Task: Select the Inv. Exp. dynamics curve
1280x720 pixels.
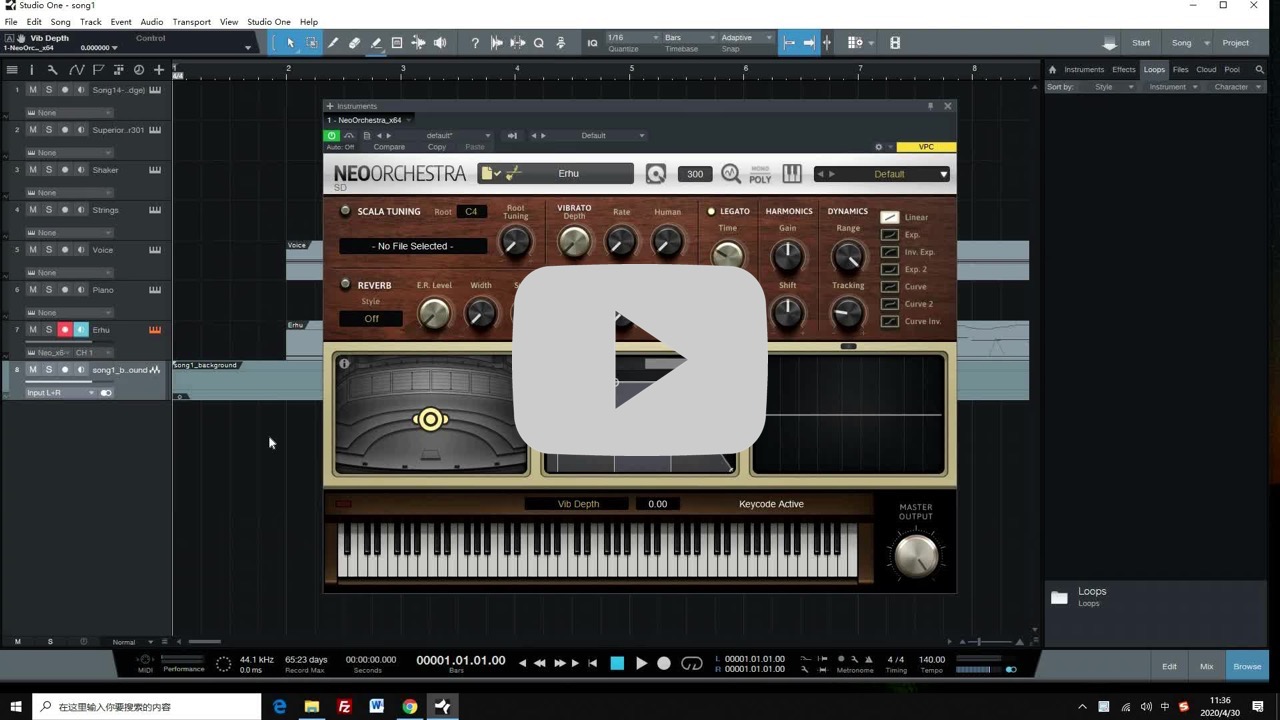Action: tap(889, 252)
